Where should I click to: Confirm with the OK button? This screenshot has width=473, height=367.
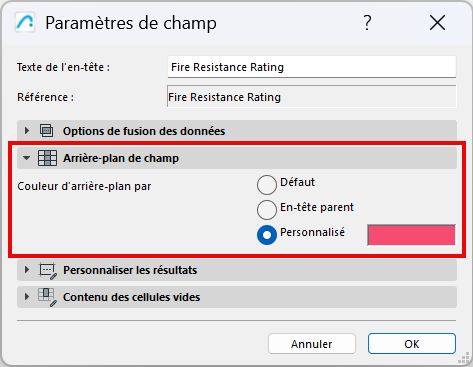point(412,344)
